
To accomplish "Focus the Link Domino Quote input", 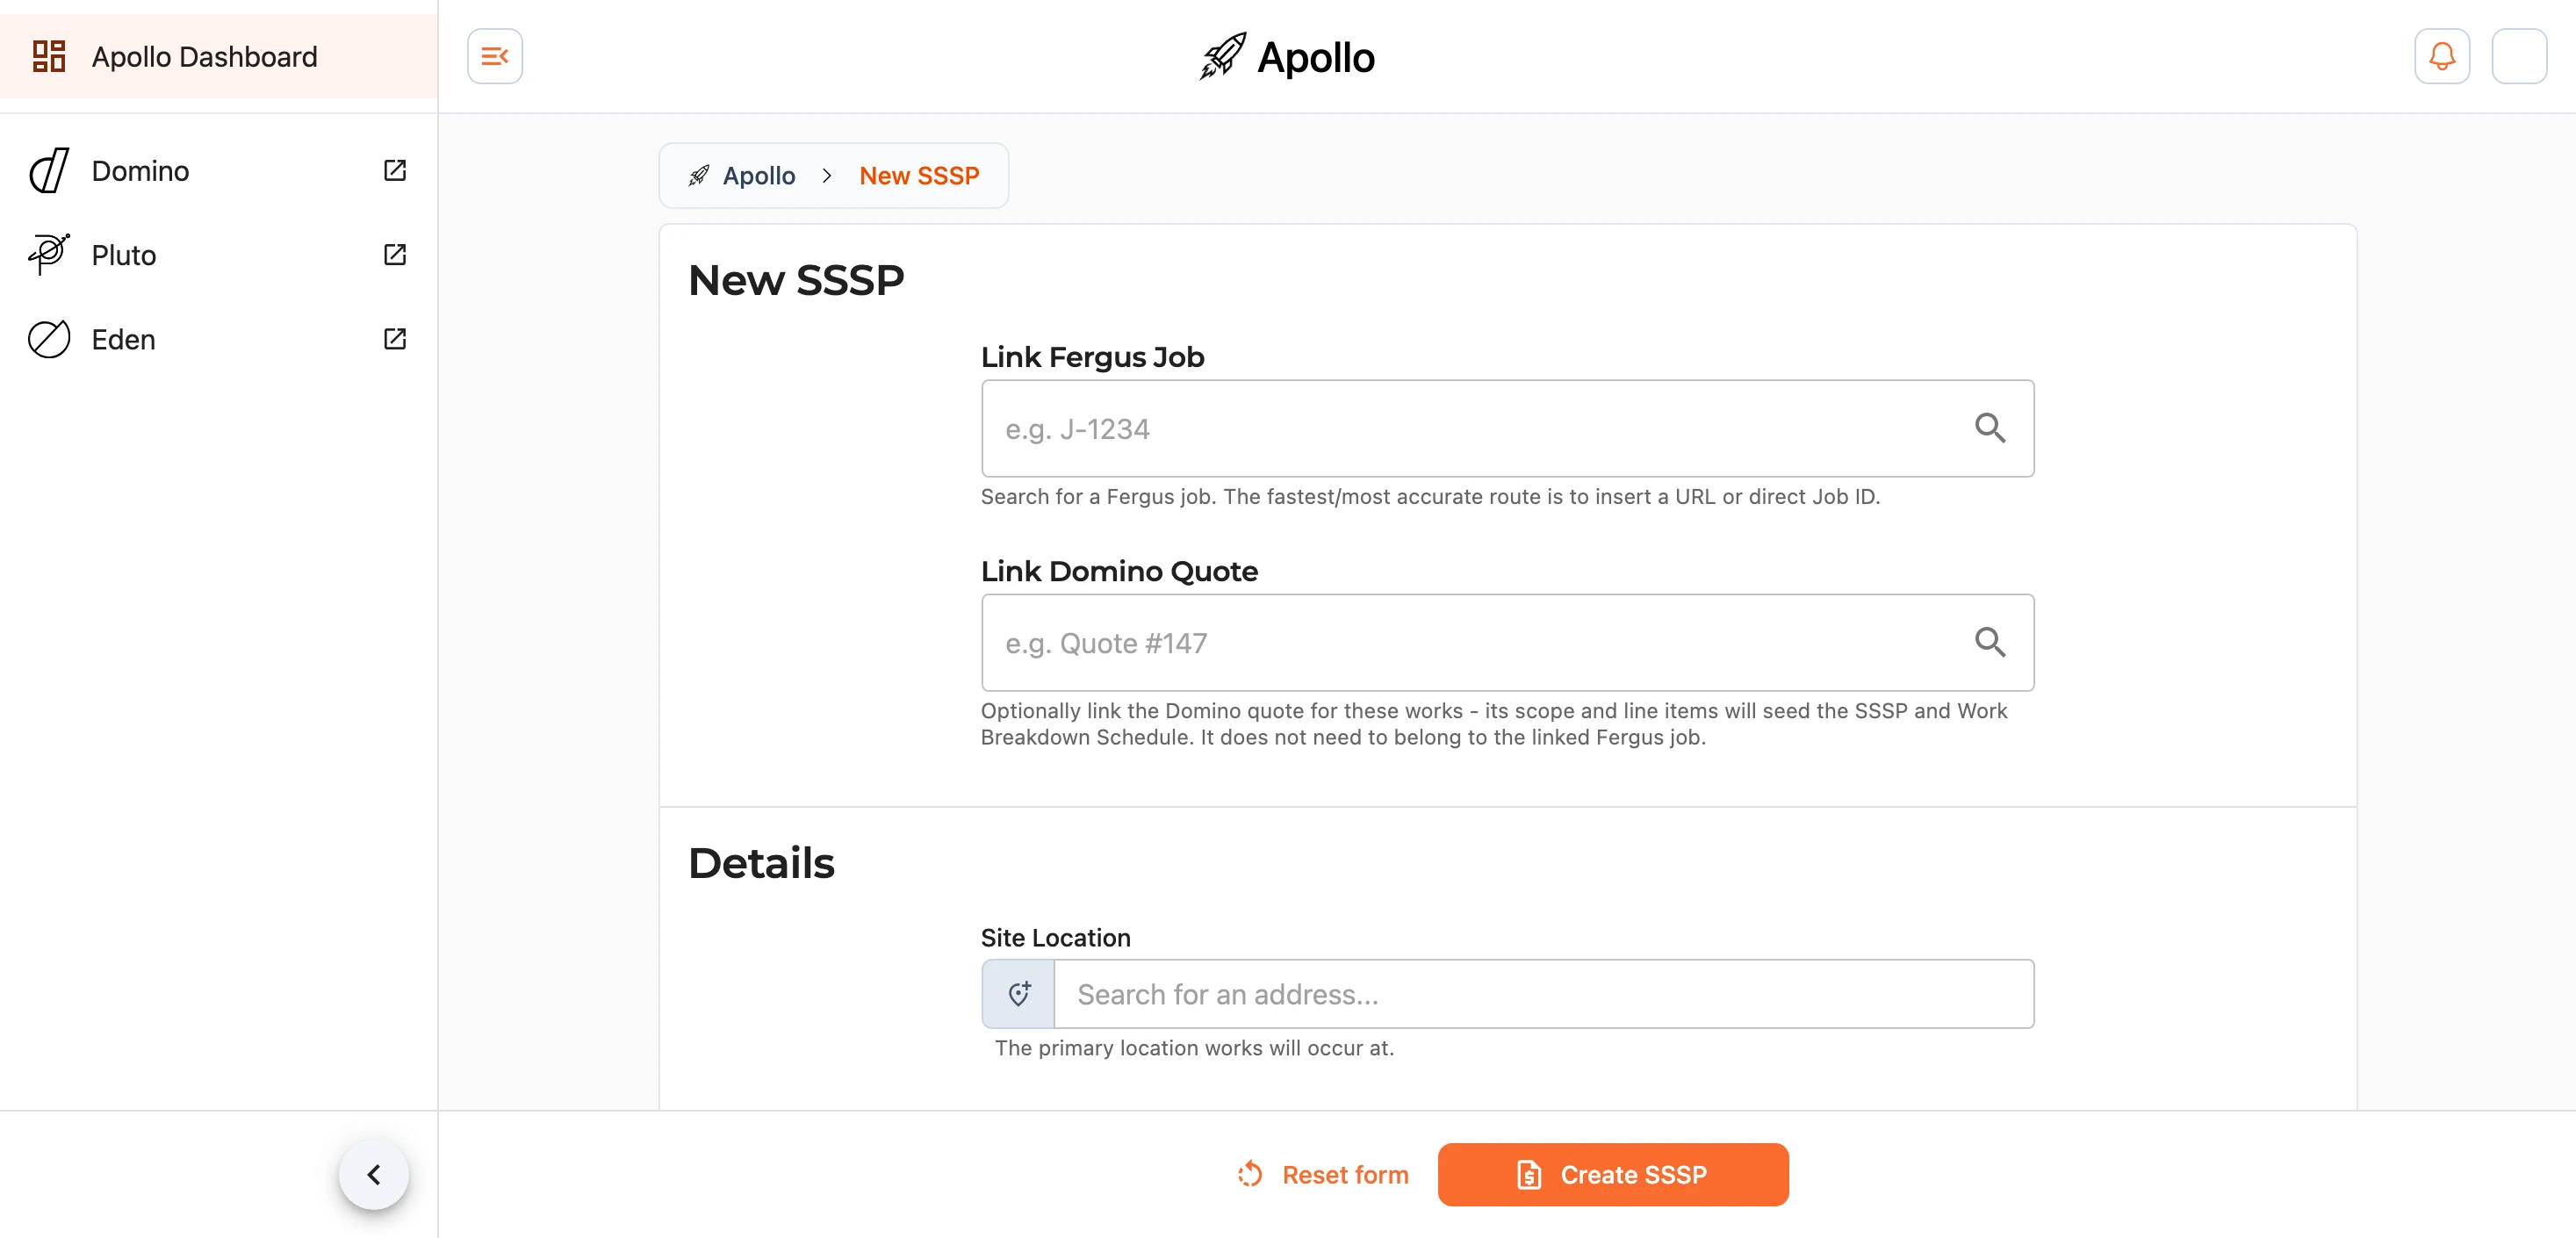I will [x=1507, y=643].
